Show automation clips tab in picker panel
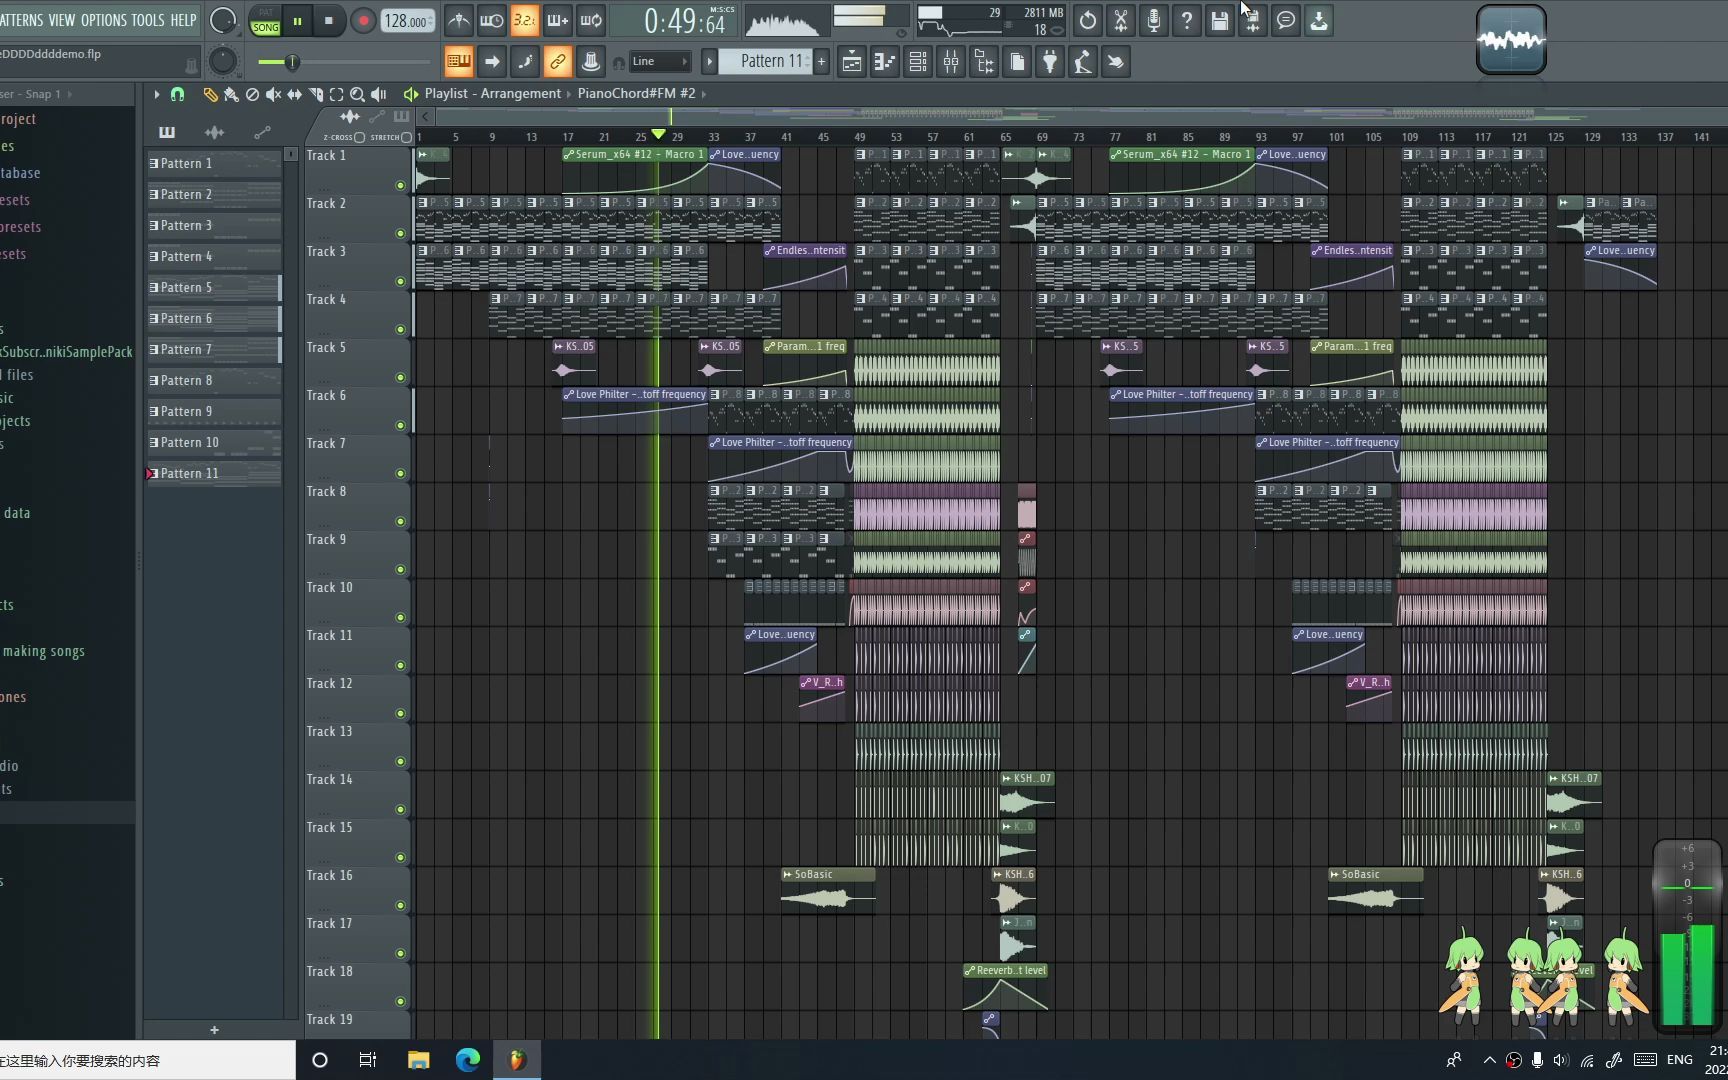This screenshot has width=1728, height=1080. (262, 132)
